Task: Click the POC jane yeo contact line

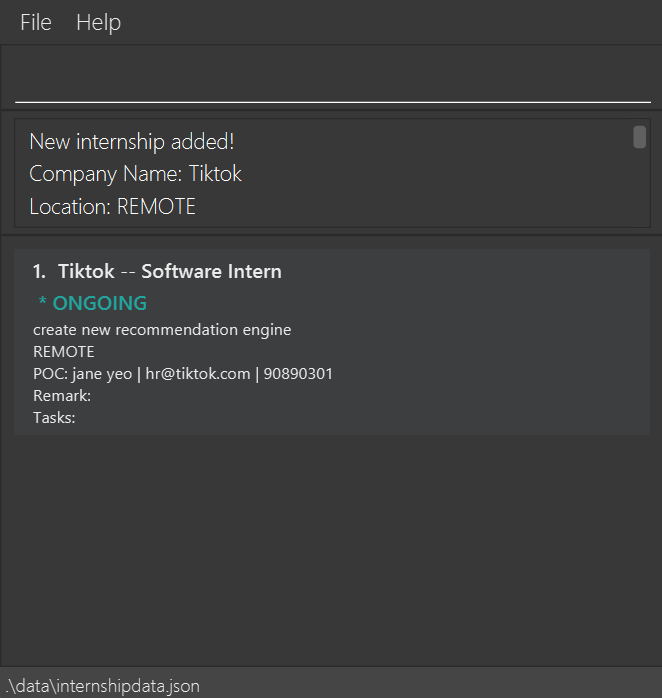Action: pyautogui.click(x=183, y=373)
